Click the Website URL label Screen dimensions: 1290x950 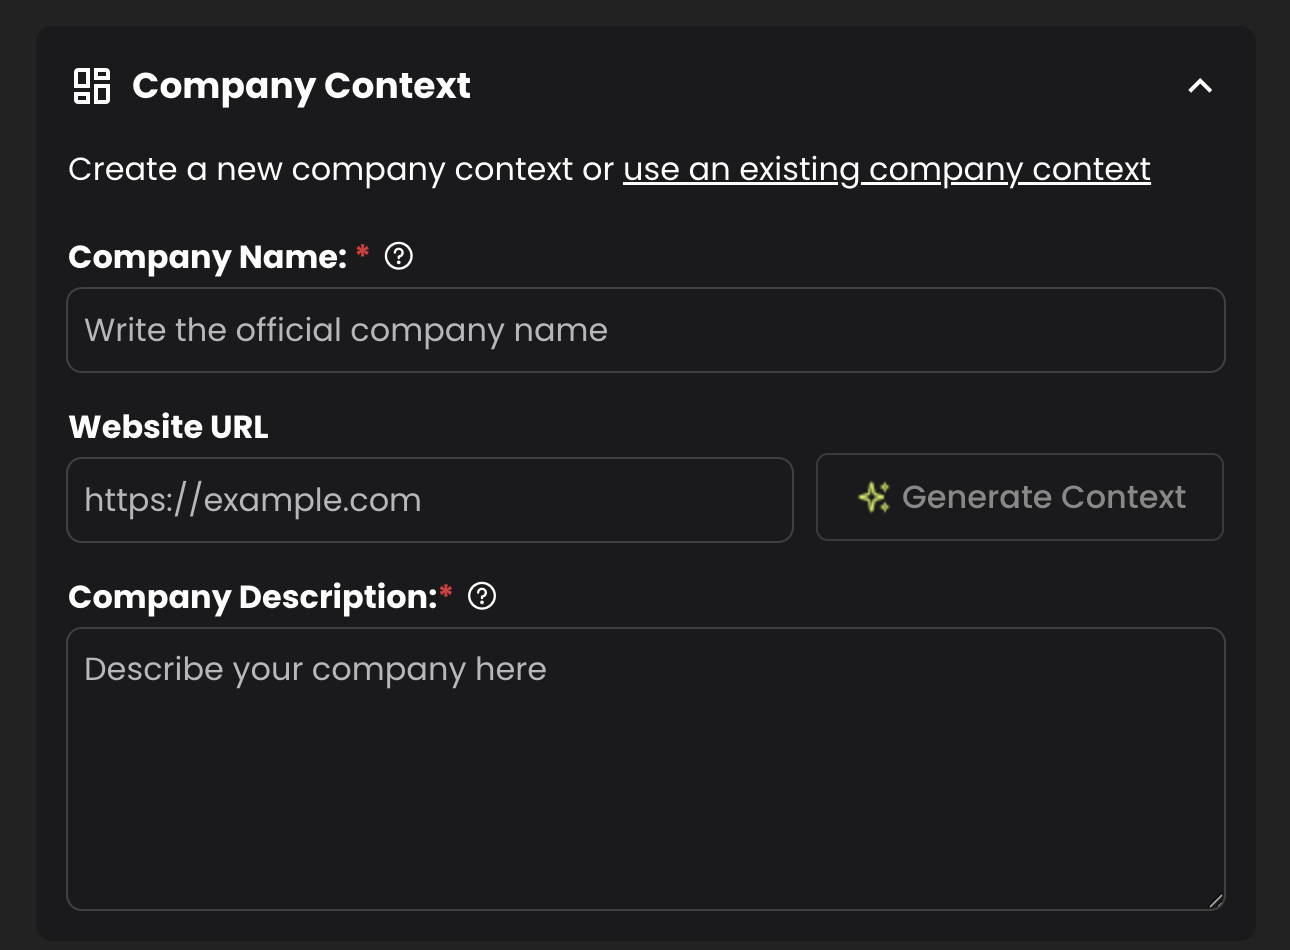(x=168, y=427)
